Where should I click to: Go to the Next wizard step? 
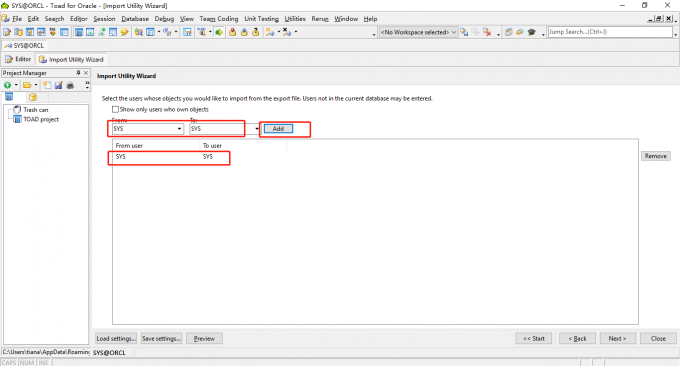618,338
